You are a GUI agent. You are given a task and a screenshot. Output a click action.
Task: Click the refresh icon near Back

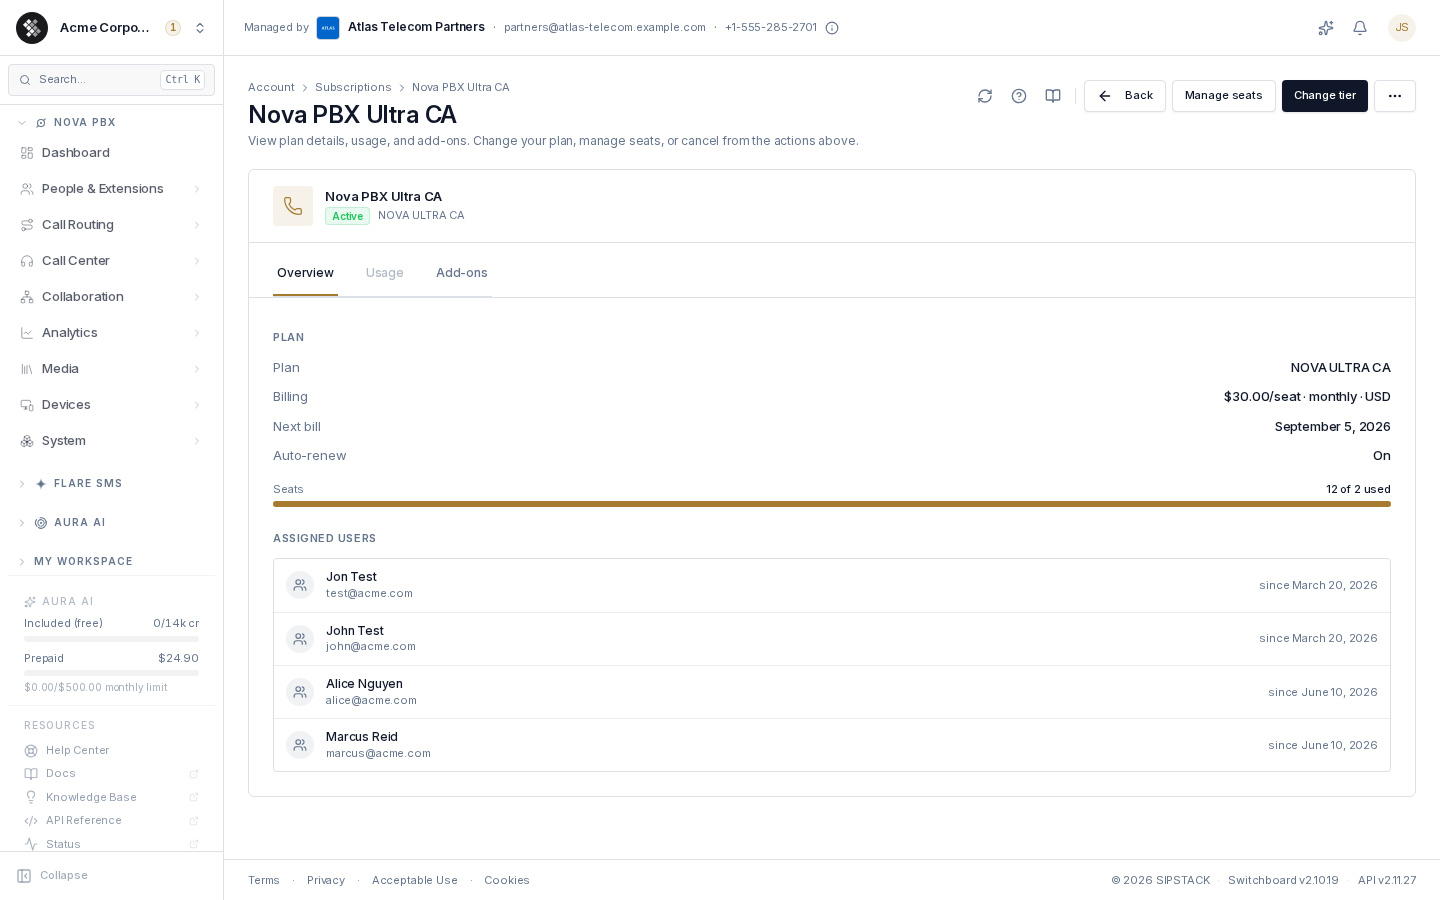click(x=985, y=96)
